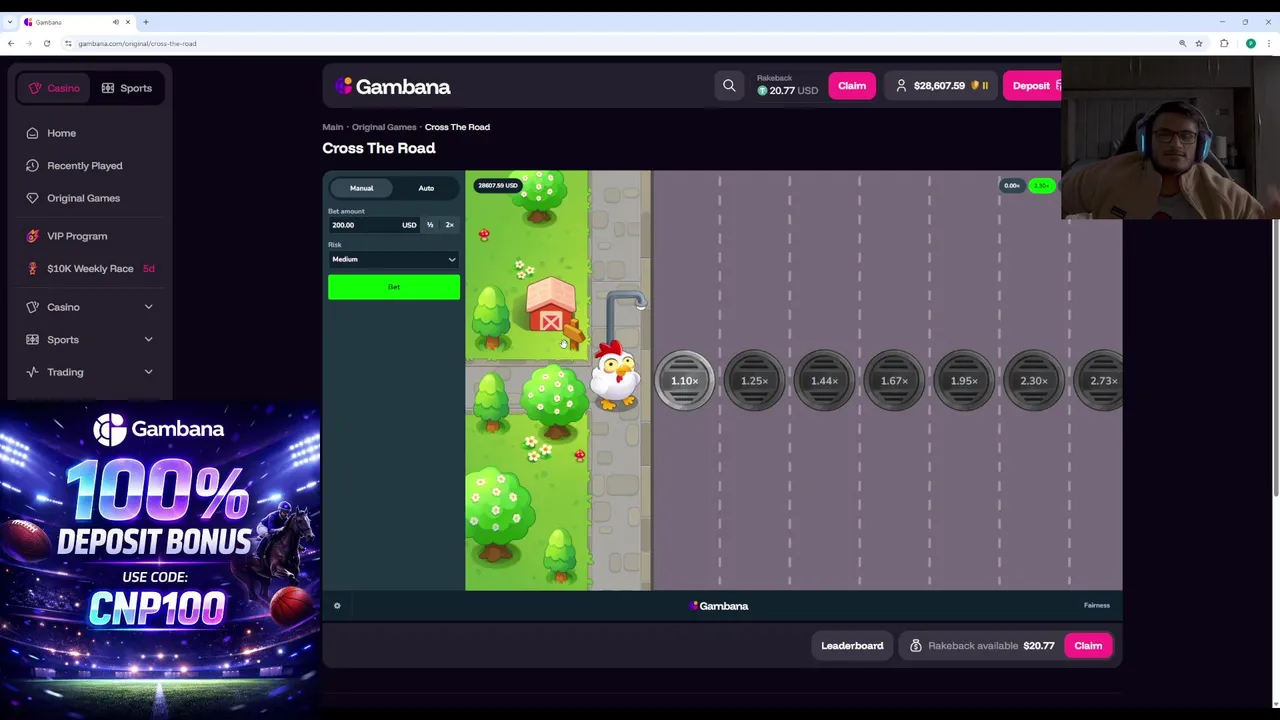Open a new browser tab
Screen dimensions: 1280x720
click(x=146, y=22)
